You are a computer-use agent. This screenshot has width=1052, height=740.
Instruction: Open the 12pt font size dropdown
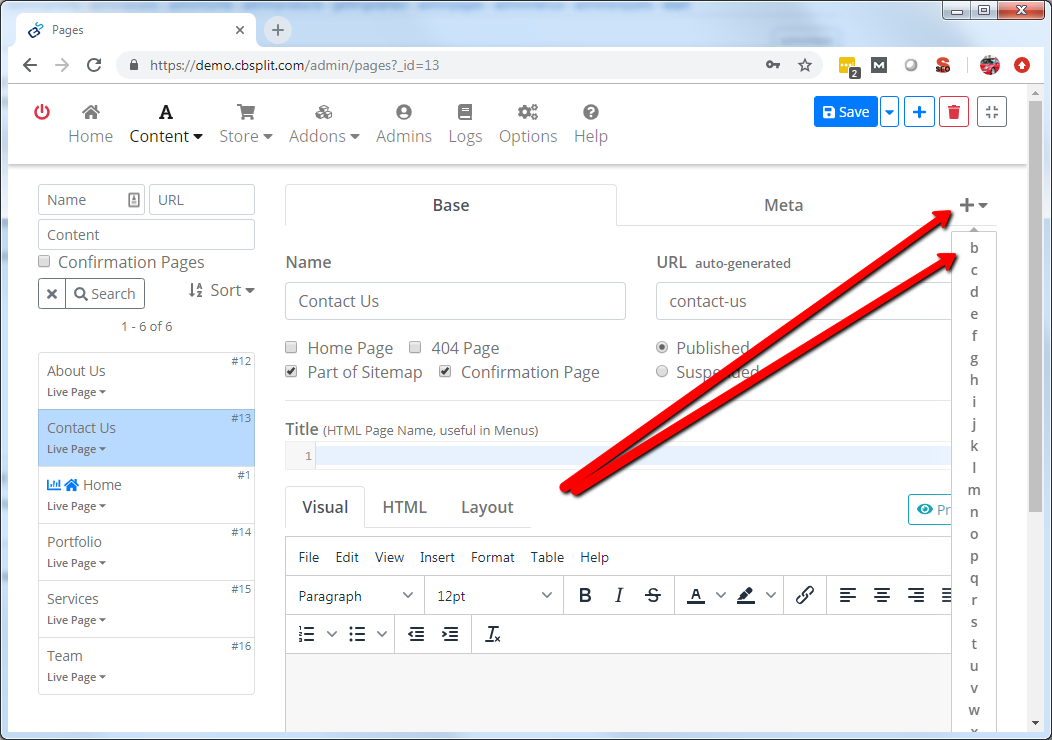(x=494, y=596)
